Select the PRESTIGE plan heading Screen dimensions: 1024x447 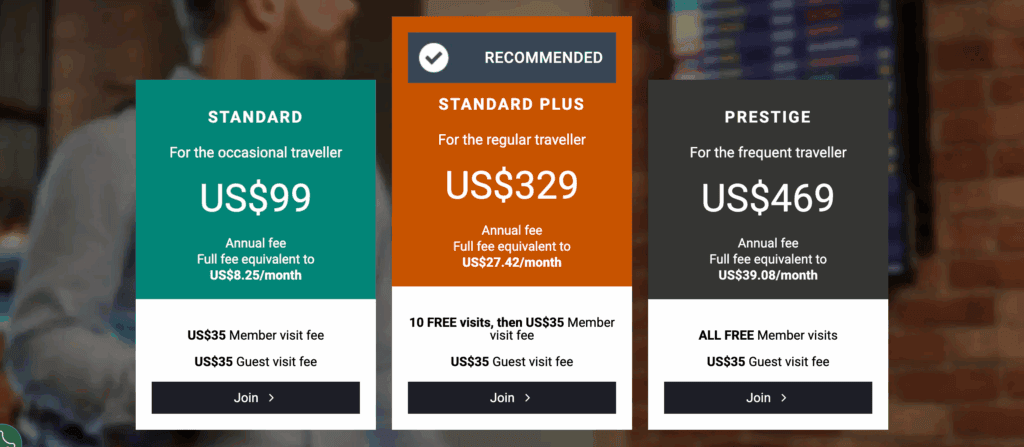coord(767,118)
